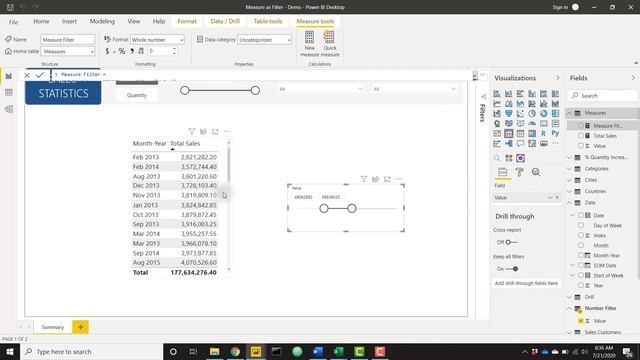The width and height of the screenshot is (640, 360).
Task: Click the top range slider left handle
Action: (x=184, y=91)
